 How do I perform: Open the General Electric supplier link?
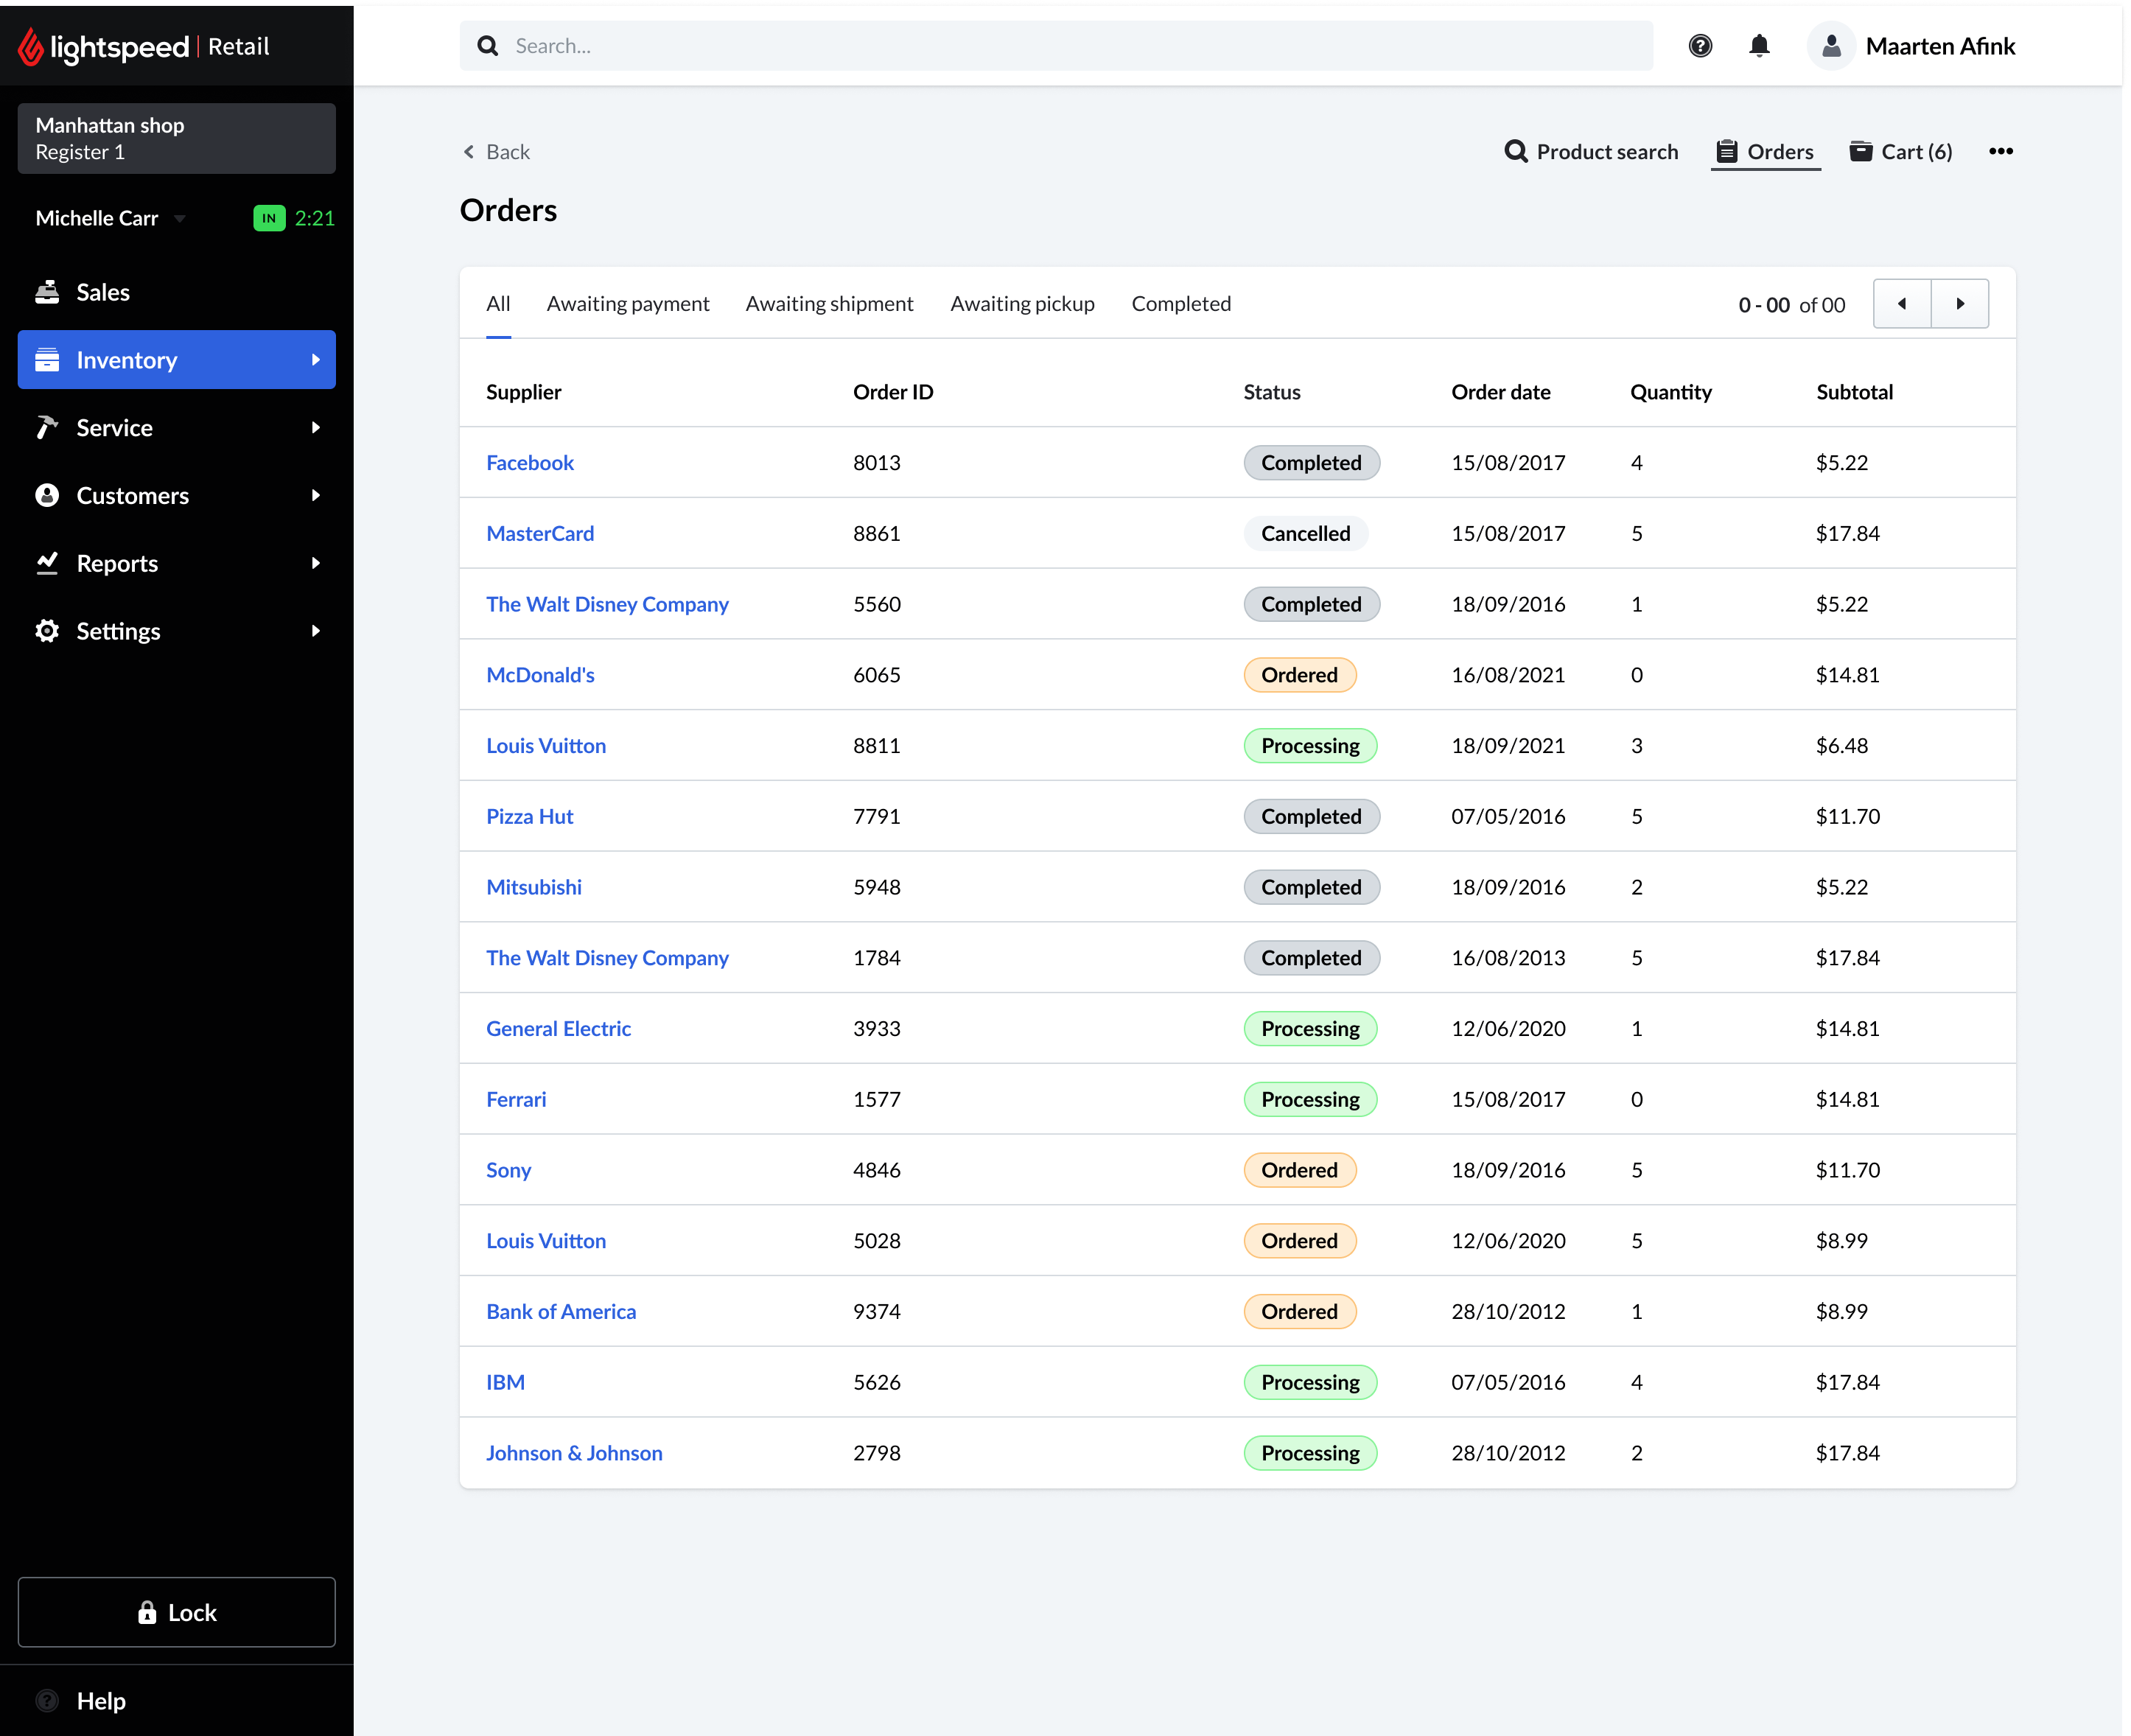pos(558,1028)
